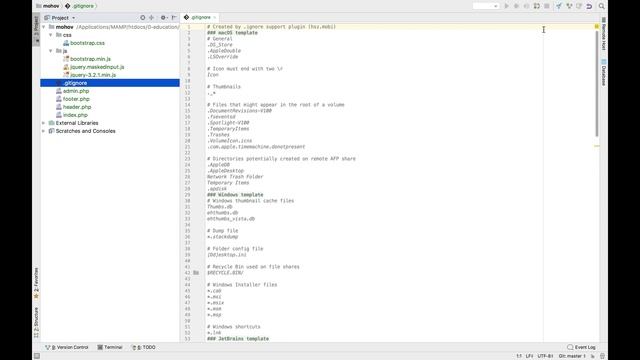The width and height of the screenshot is (640, 360).
Task: Open Search Everywhere magnifier icon
Action: coord(602,6)
